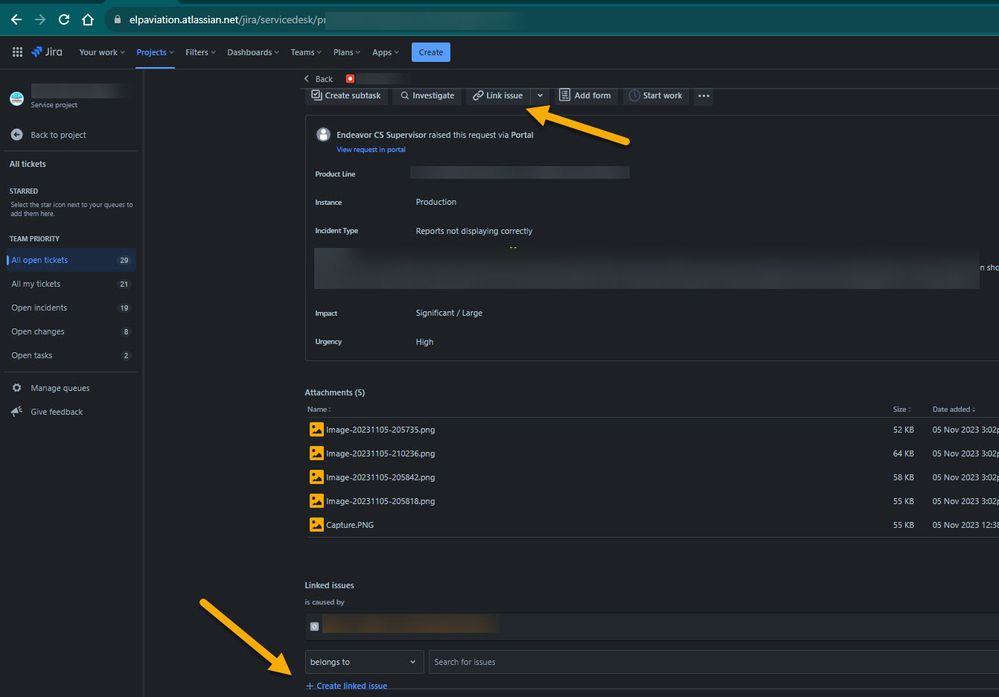Open View request in portal link
Screen dimensions: 999x697
371,150
